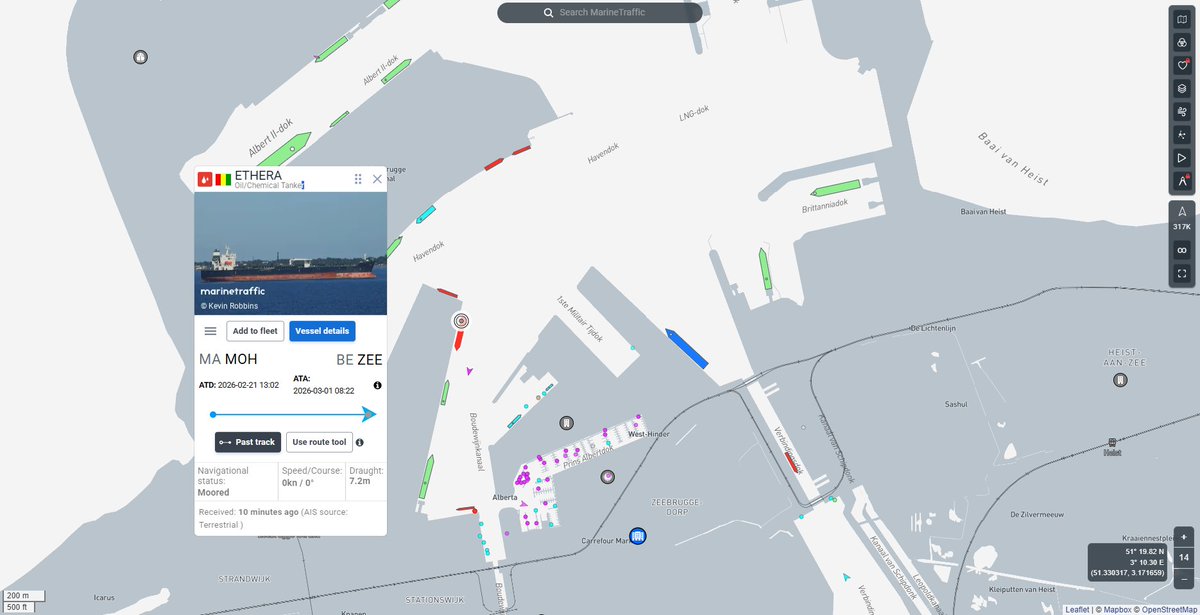Viewport: 1200px width, 615px height.
Task: Open the map type selector icon
Action: click(1182, 19)
